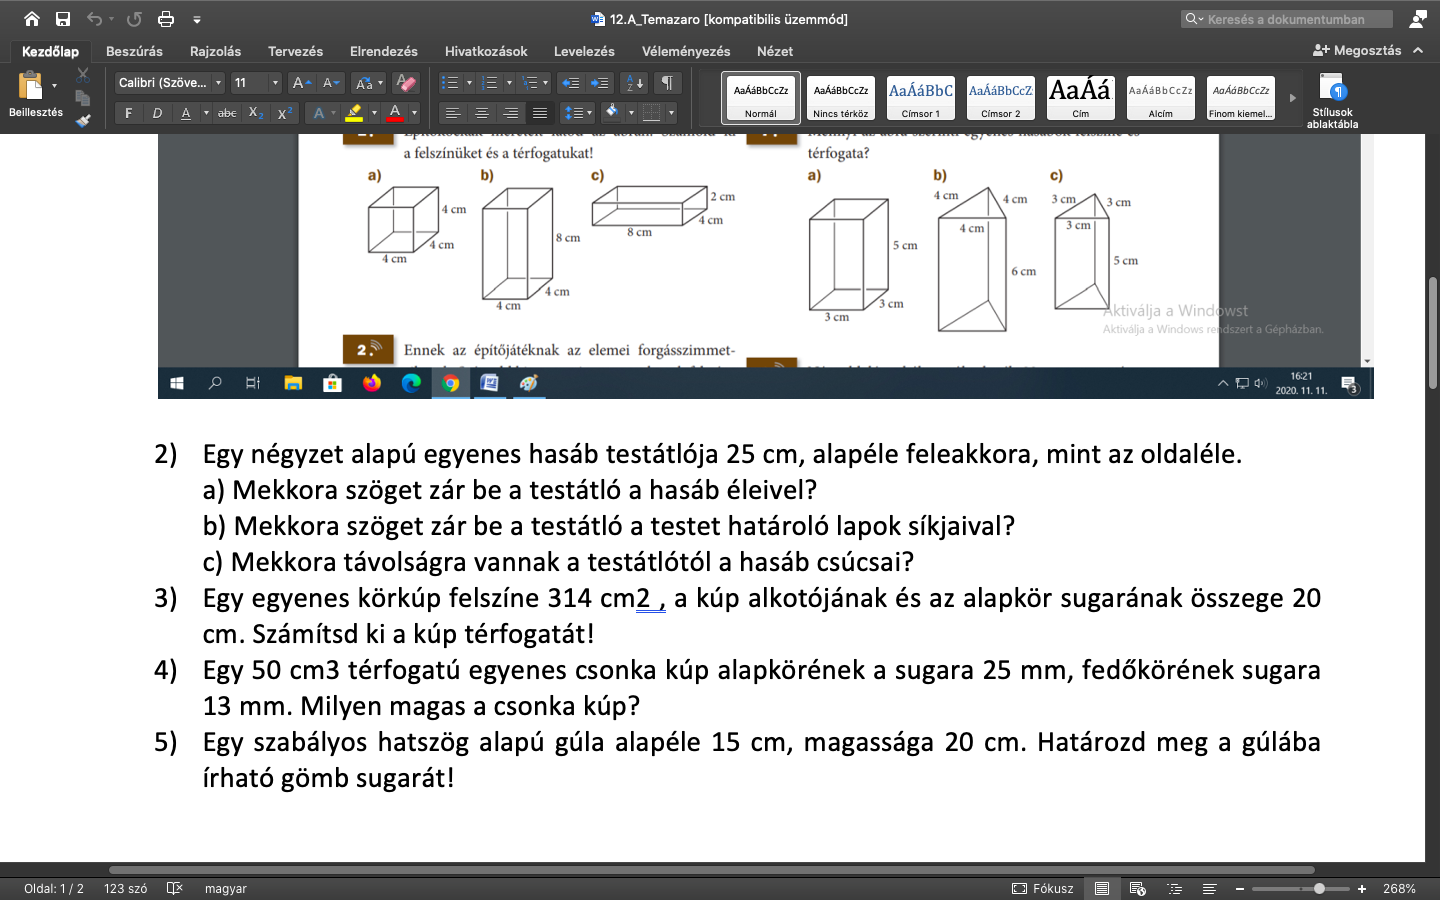Click the clear formatting eraser icon
The image size is (1440, 900).
405,83
